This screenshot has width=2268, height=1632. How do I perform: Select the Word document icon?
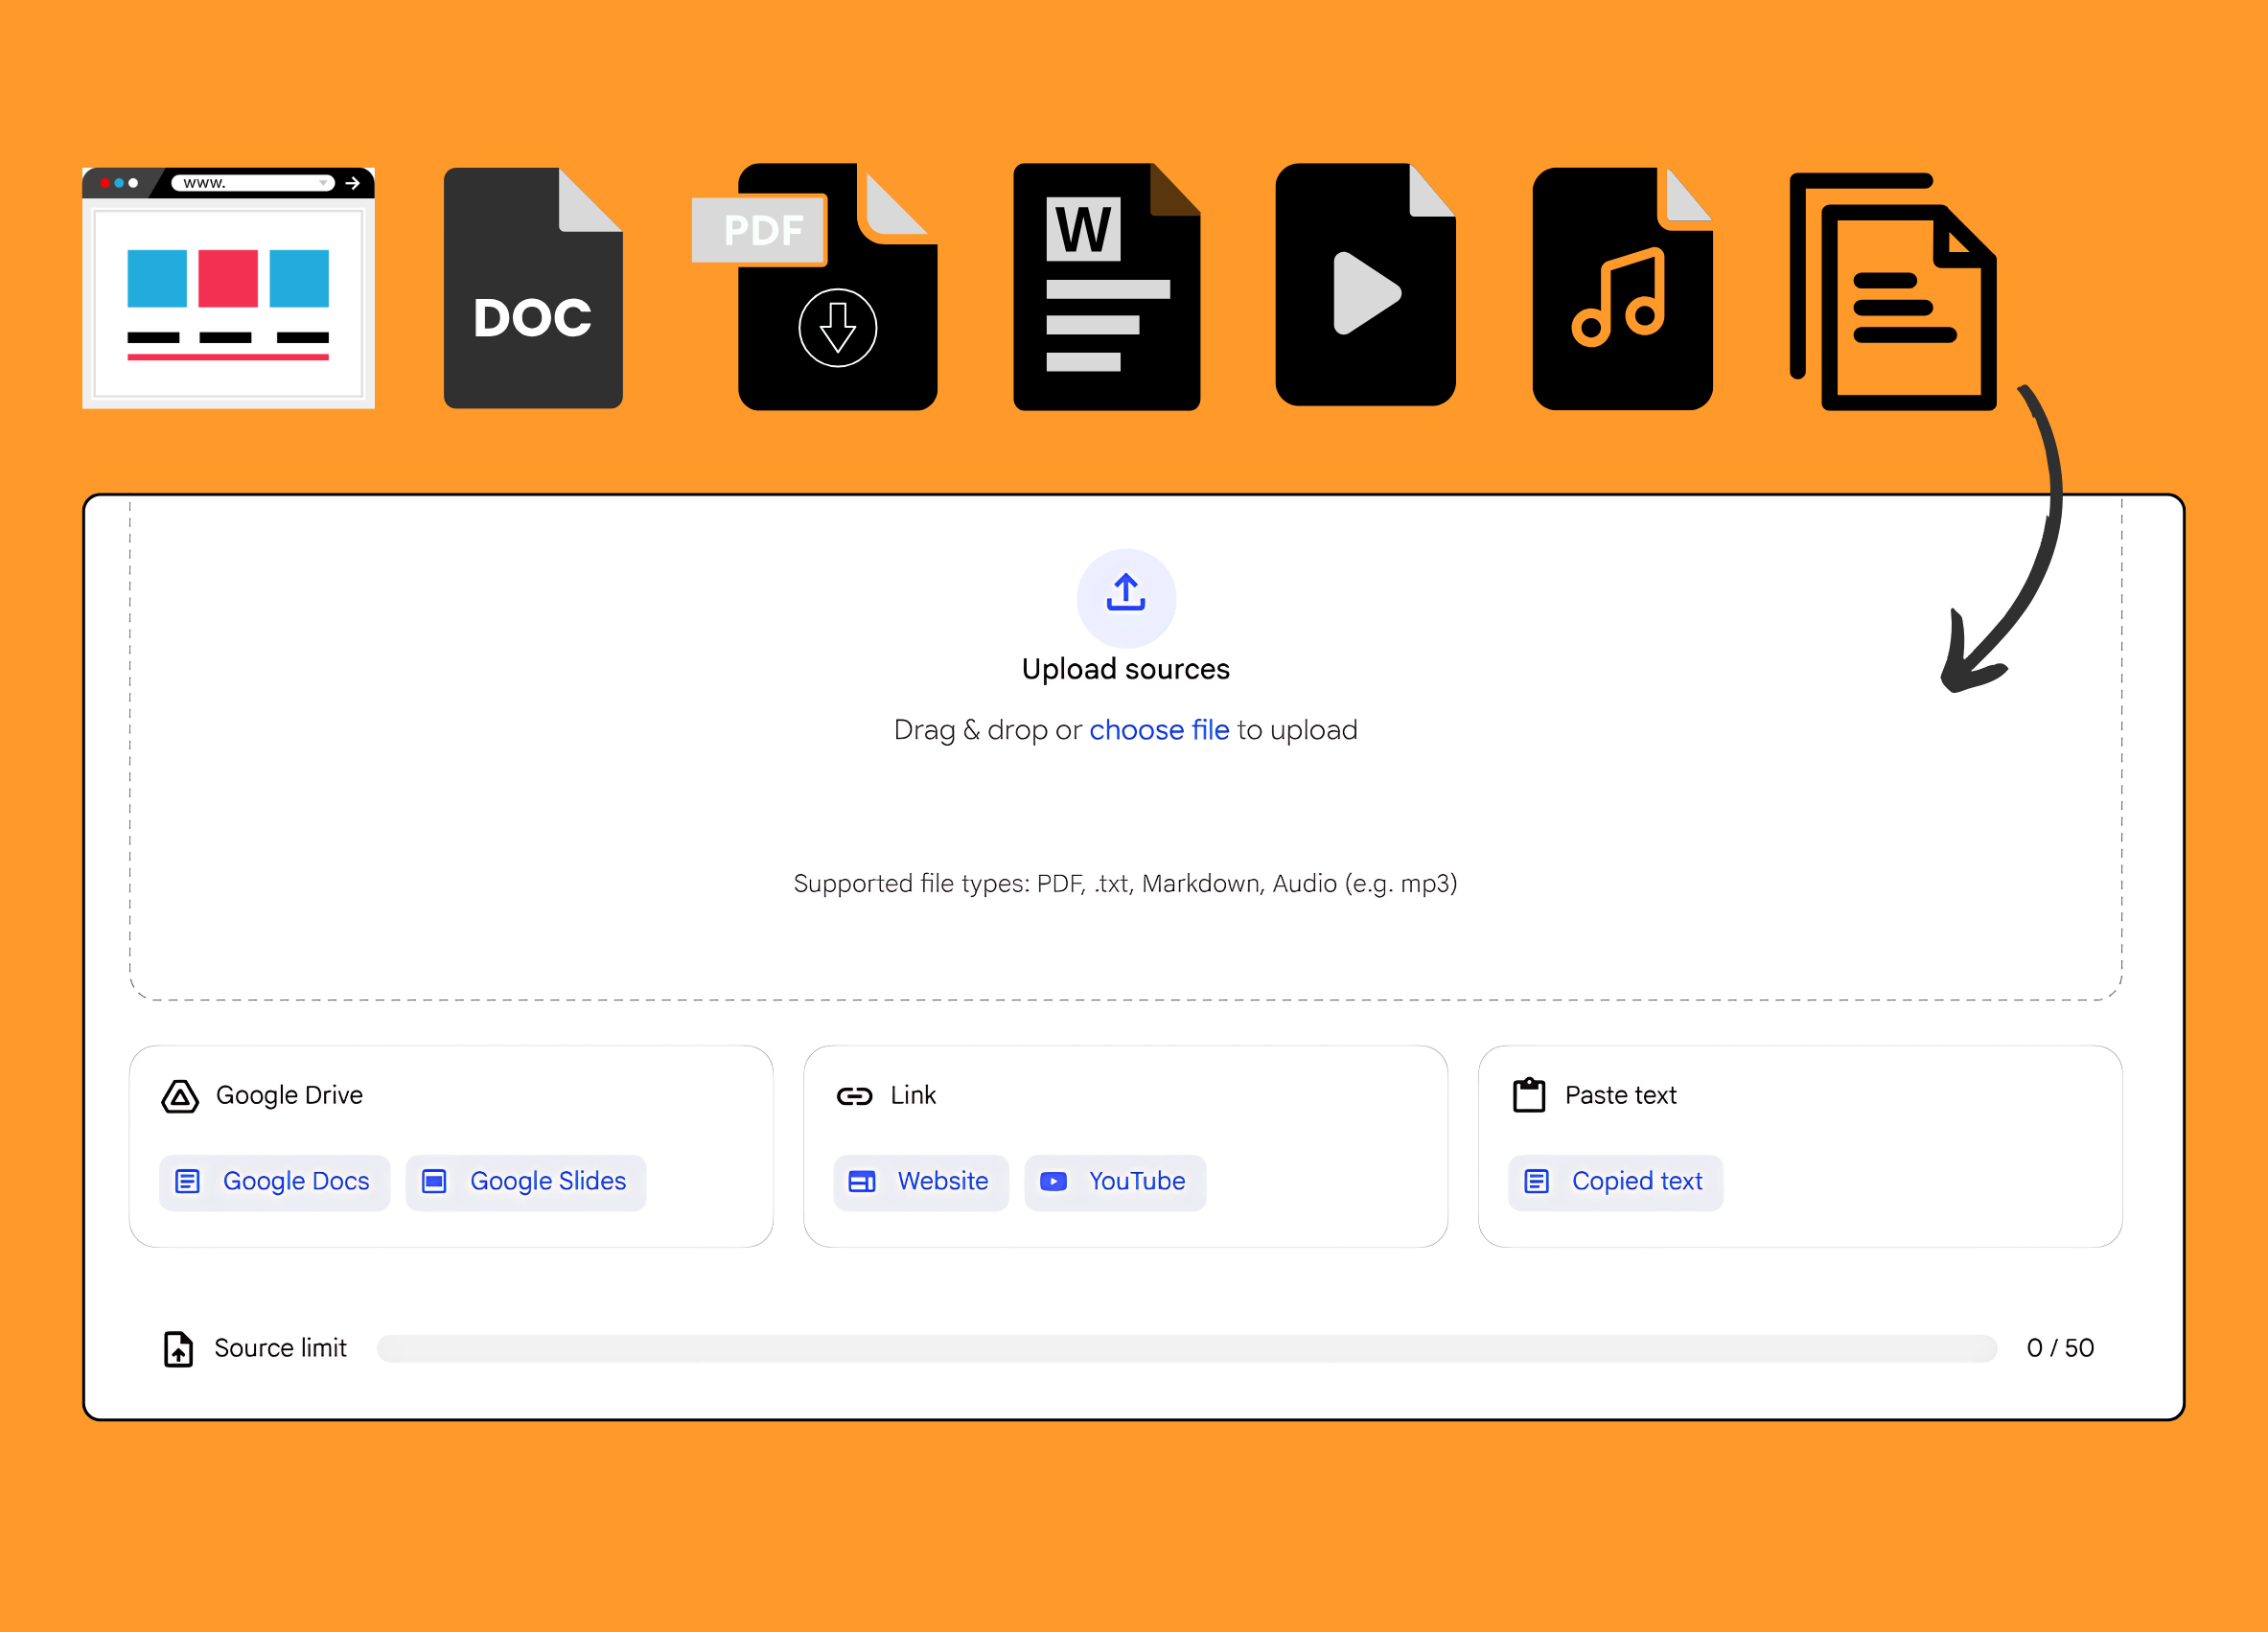coord(1106,290)
